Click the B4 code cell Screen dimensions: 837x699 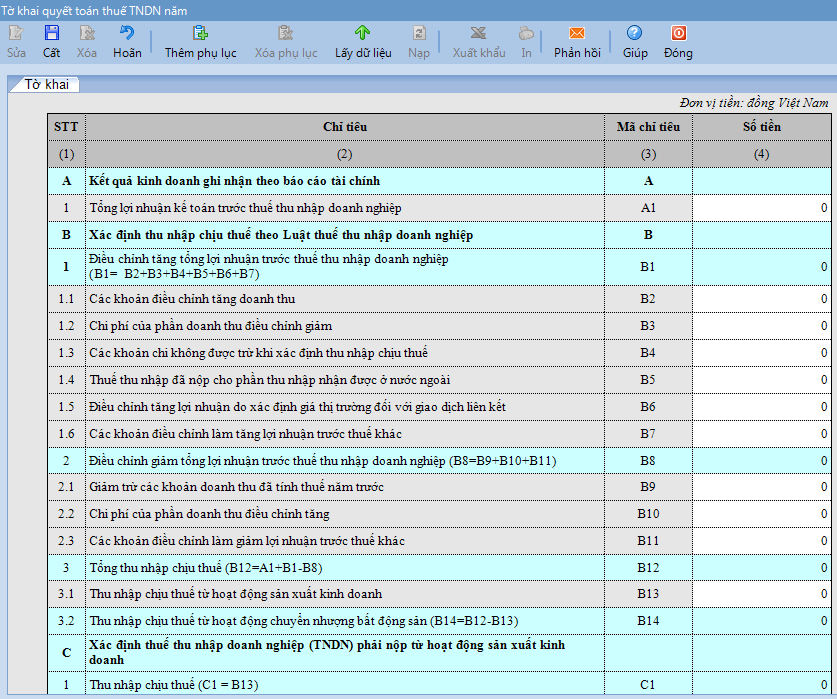(648, 353)
